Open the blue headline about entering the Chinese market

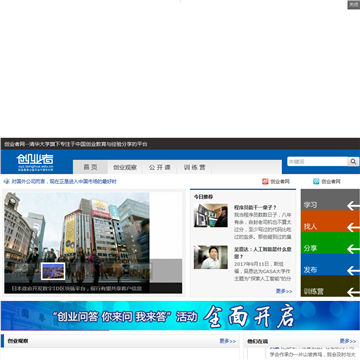[64, 182]
